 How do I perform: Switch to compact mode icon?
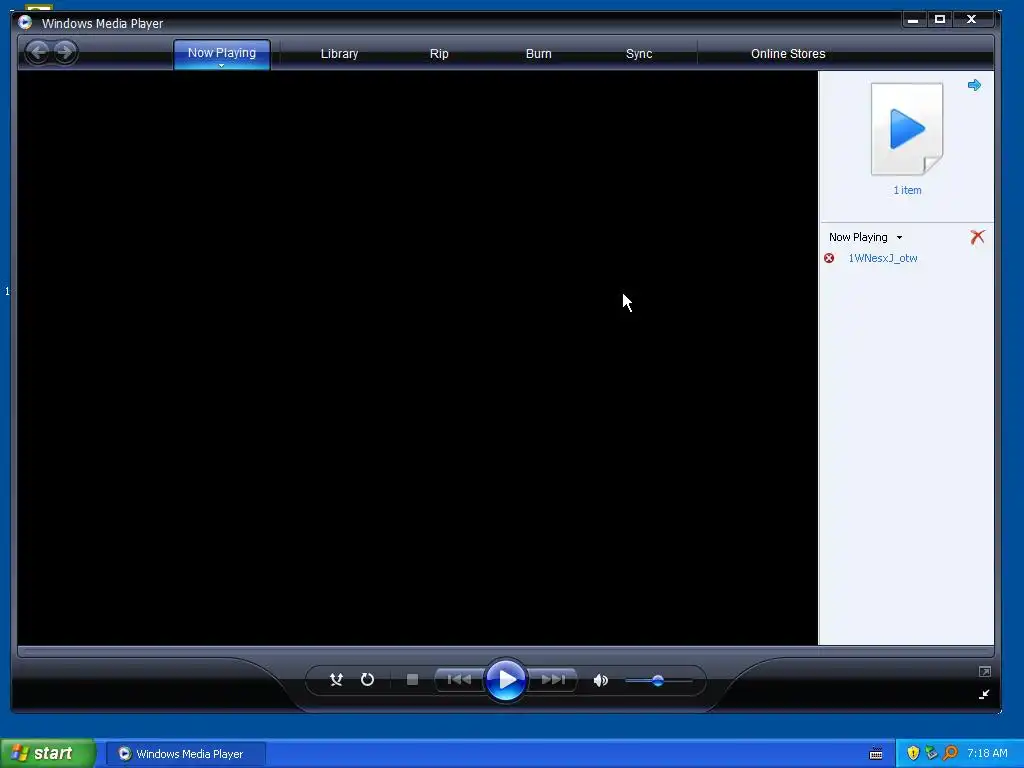click(x=984, y=694)
